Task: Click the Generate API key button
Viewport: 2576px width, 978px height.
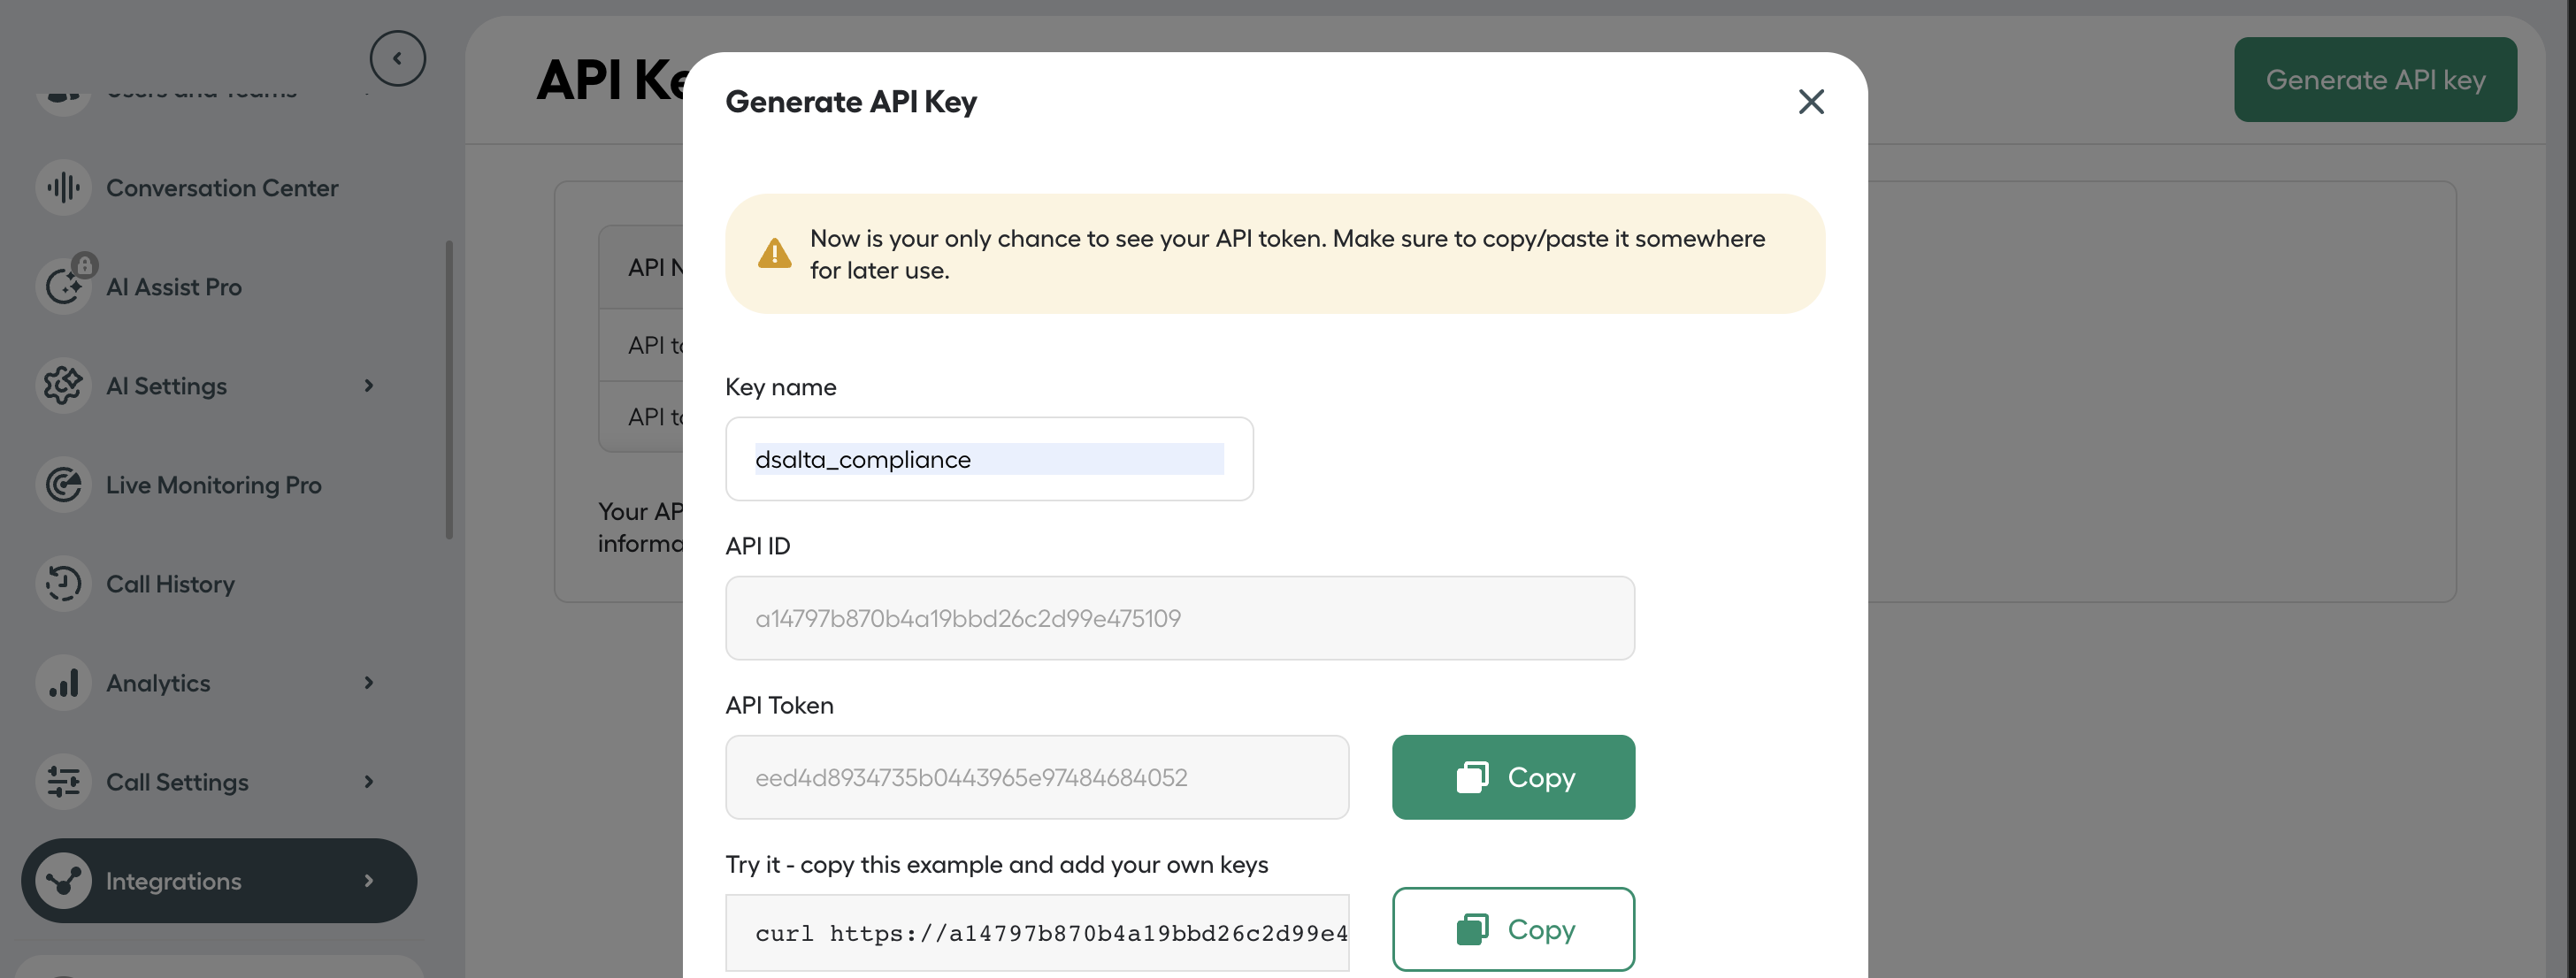Action: (x=2375, y=79)
